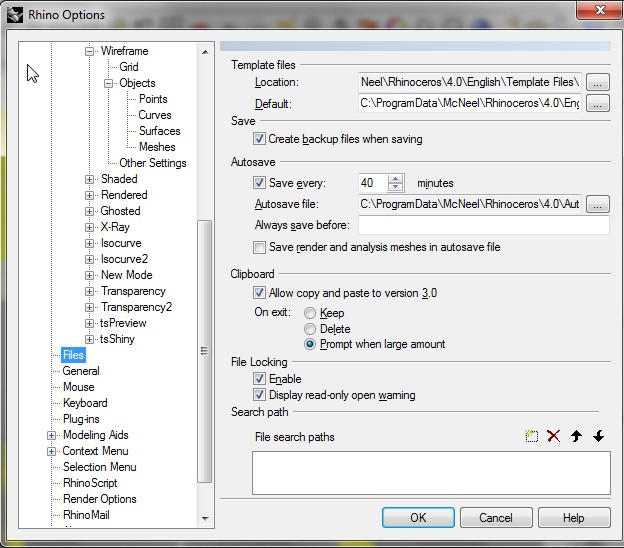Click the Rhino icon in title bar
This screenshot has height=548, width=624.
click(x=15, y=15)
